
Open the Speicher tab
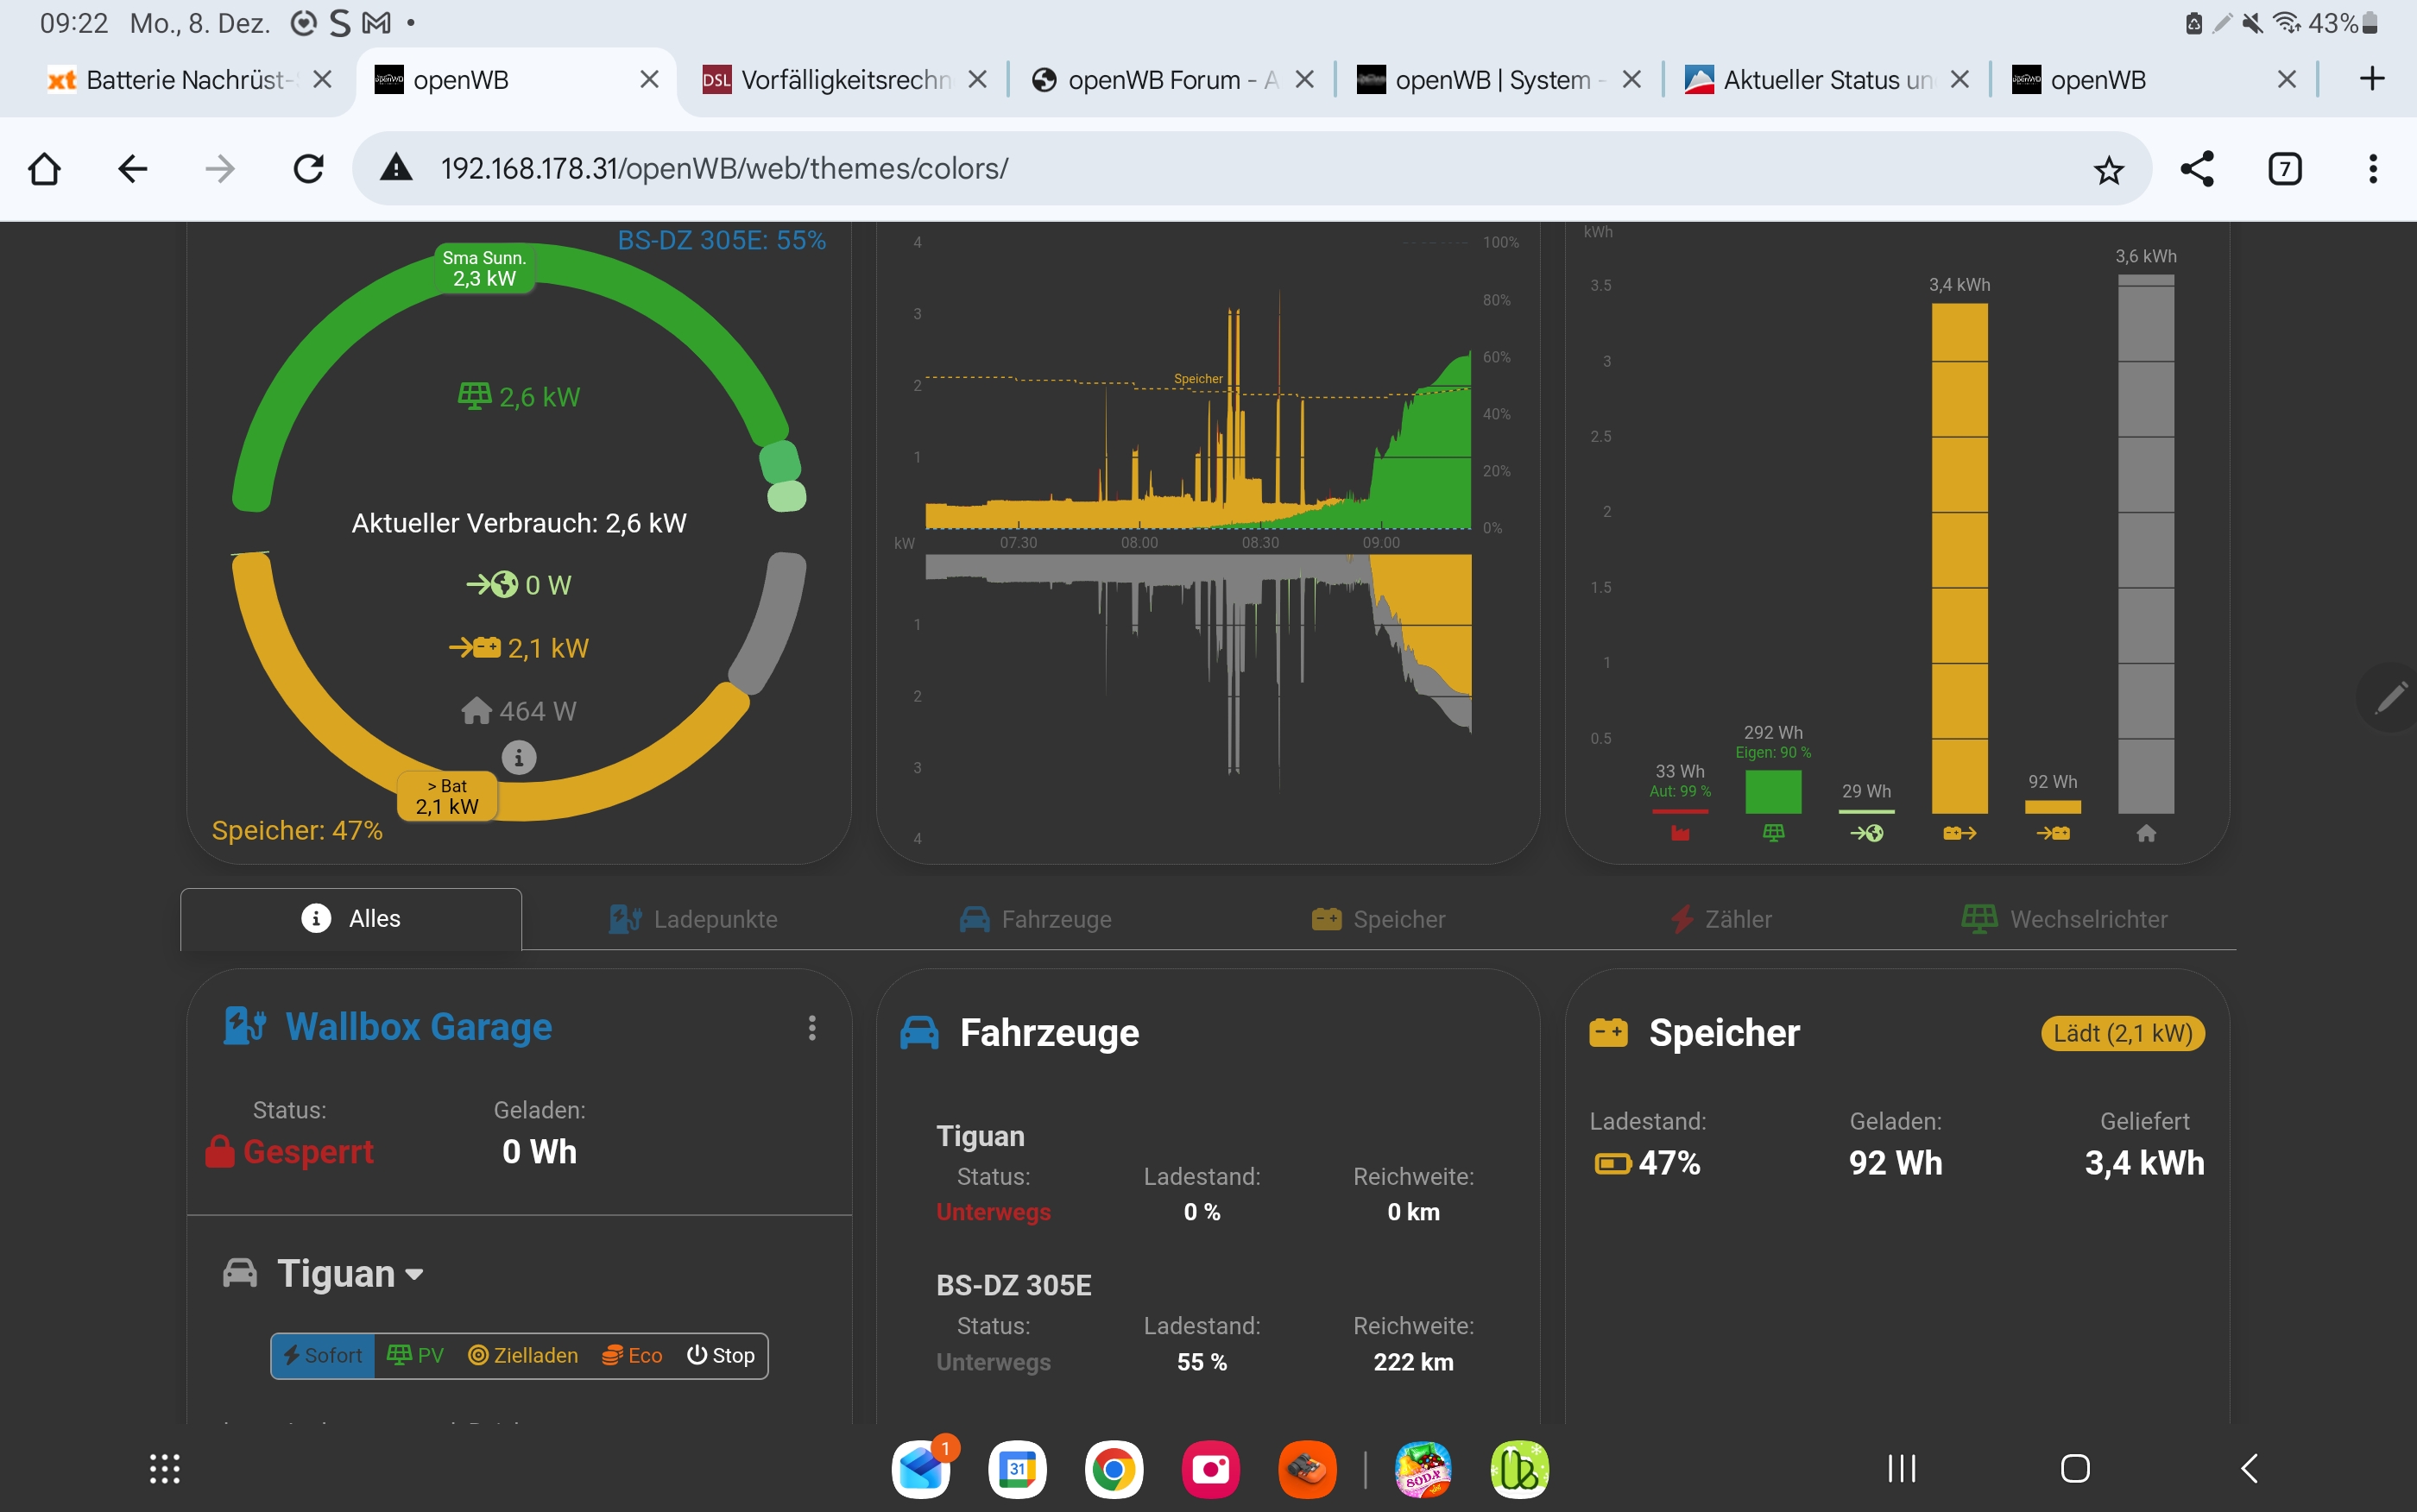coord(1378,919)
